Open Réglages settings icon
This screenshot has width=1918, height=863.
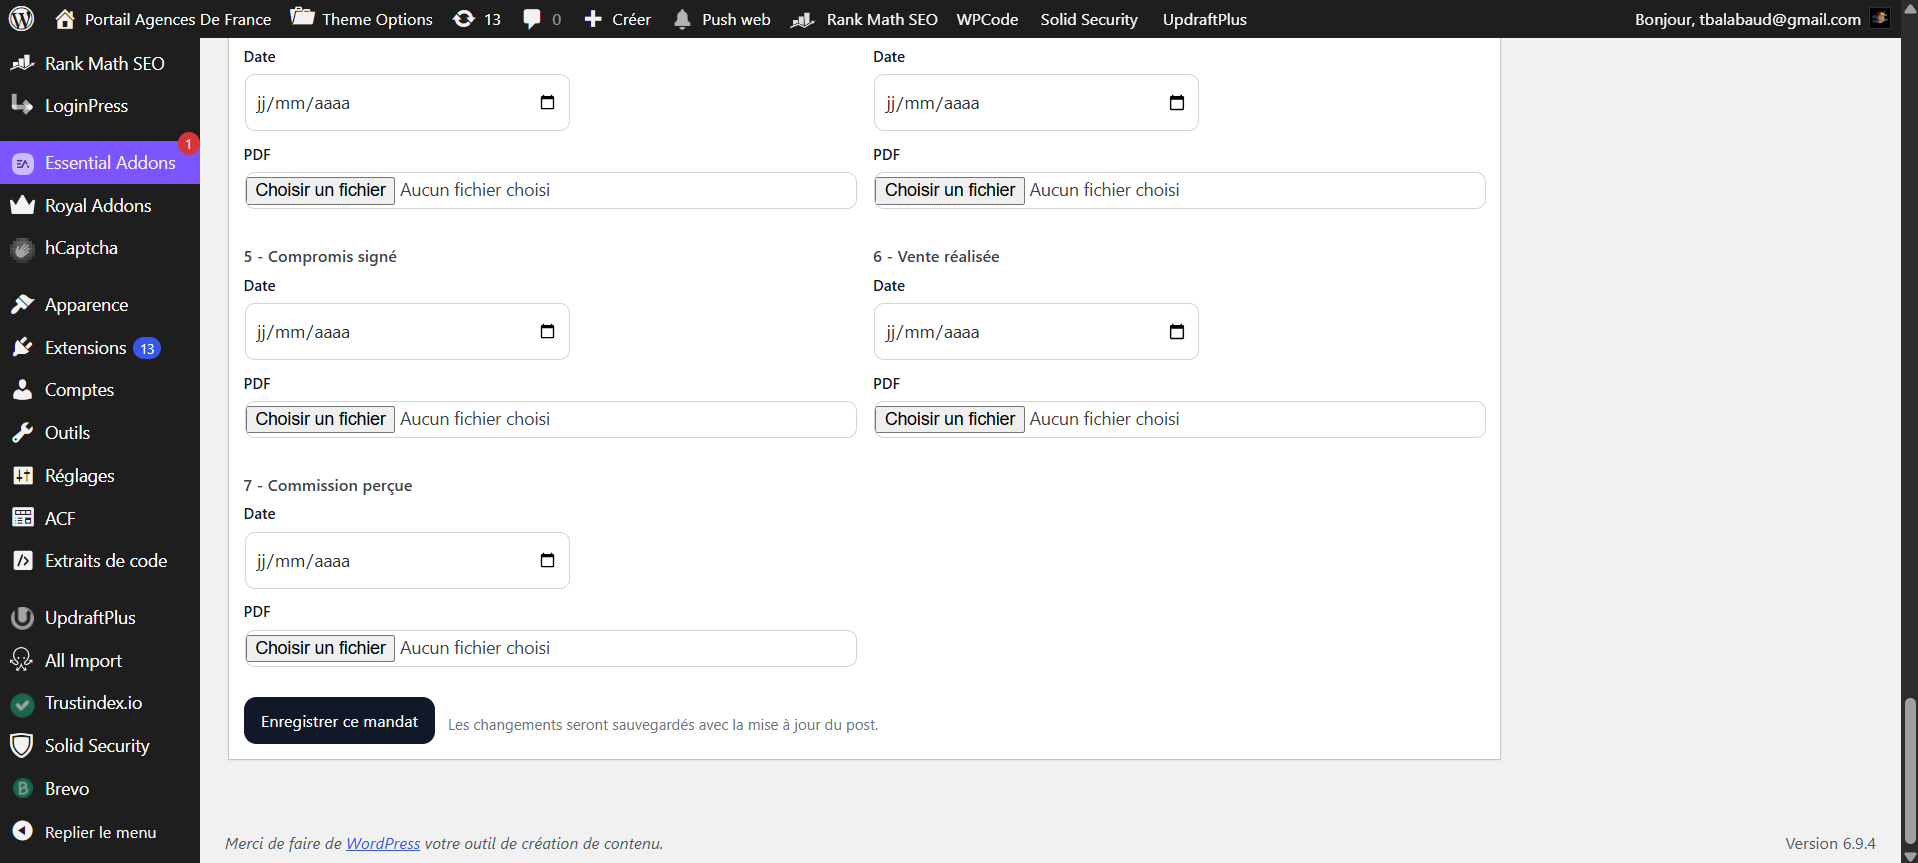(x=22, y=475)
